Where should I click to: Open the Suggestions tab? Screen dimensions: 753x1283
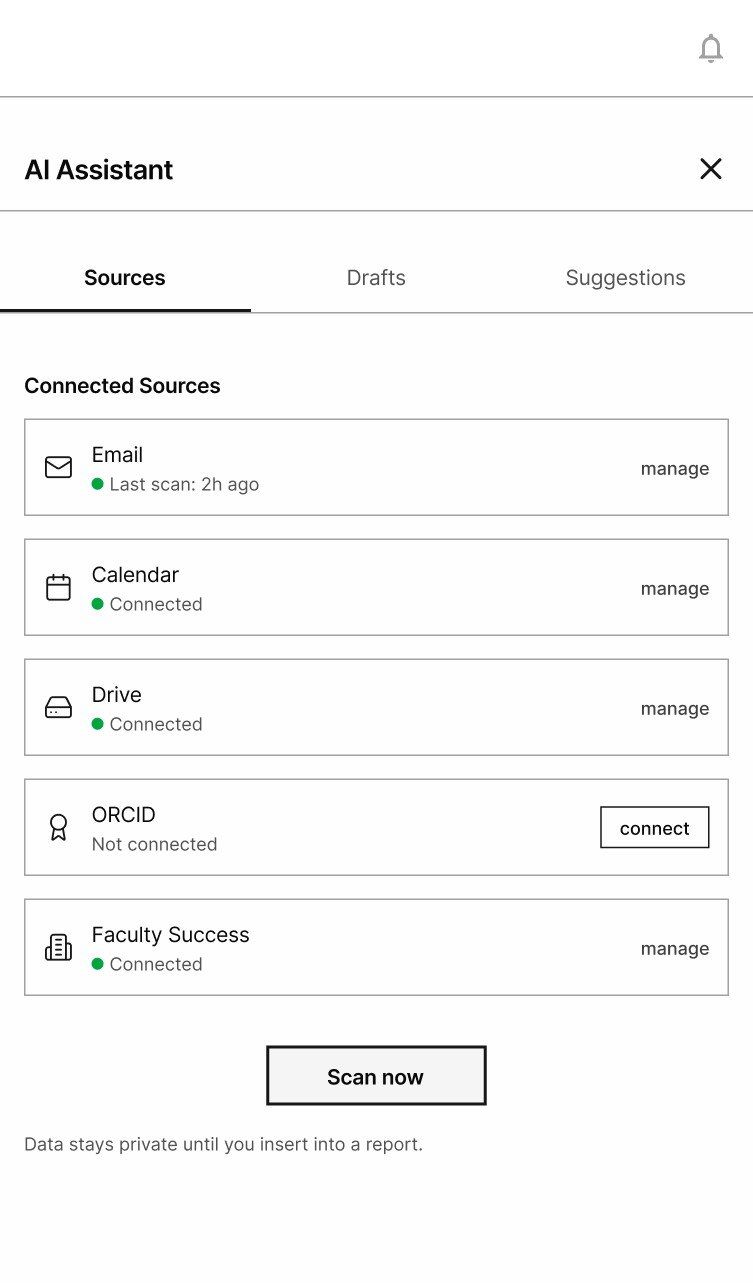click(x=625, y=278)
